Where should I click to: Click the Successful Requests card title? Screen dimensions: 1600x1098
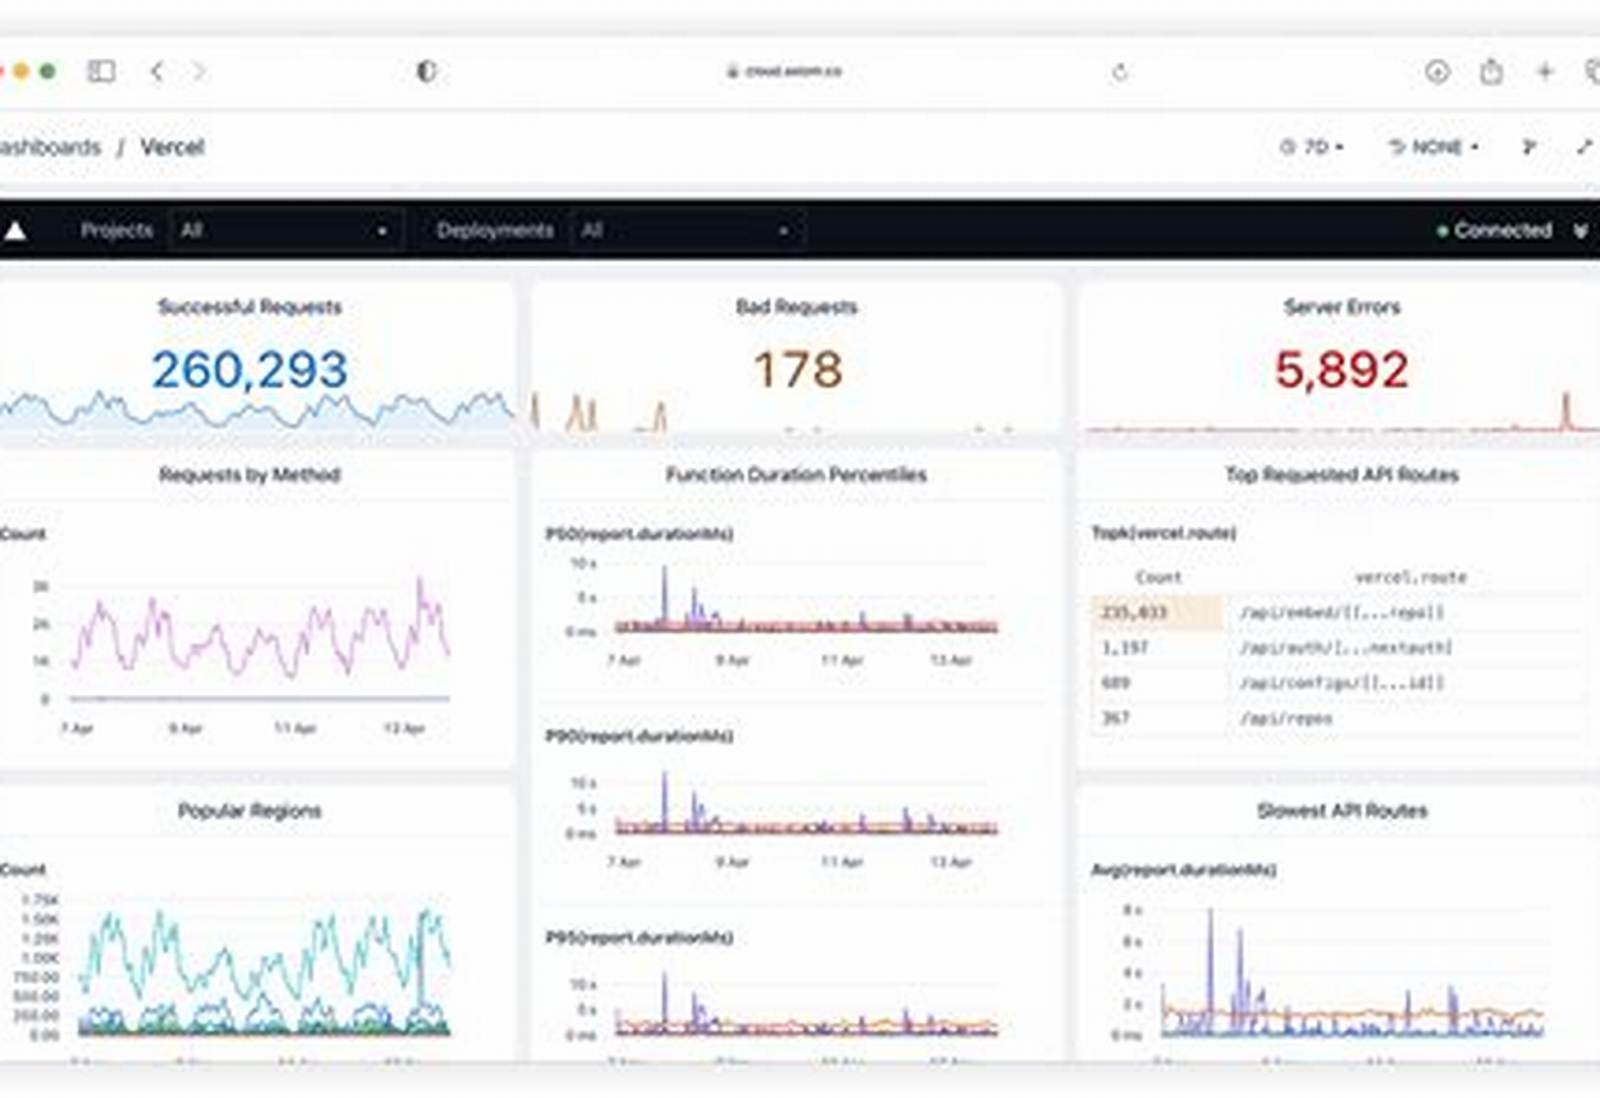click(249, 307)
